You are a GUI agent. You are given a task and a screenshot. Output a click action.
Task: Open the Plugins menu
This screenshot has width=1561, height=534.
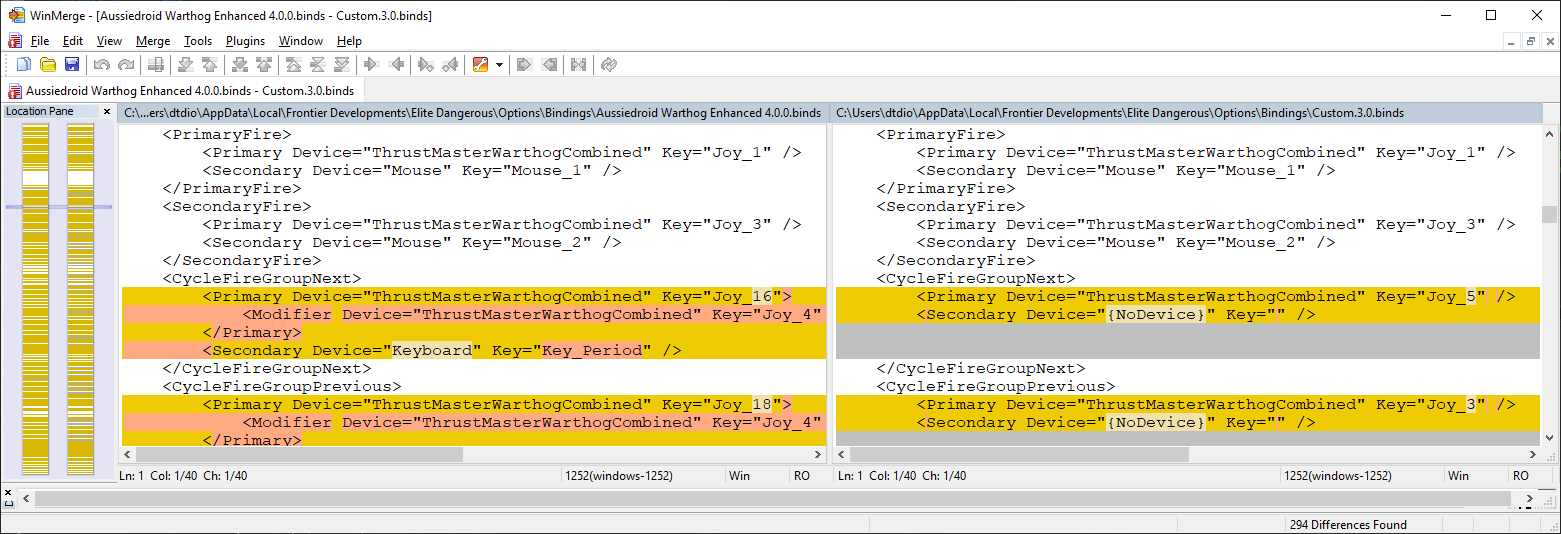point(245,41)
